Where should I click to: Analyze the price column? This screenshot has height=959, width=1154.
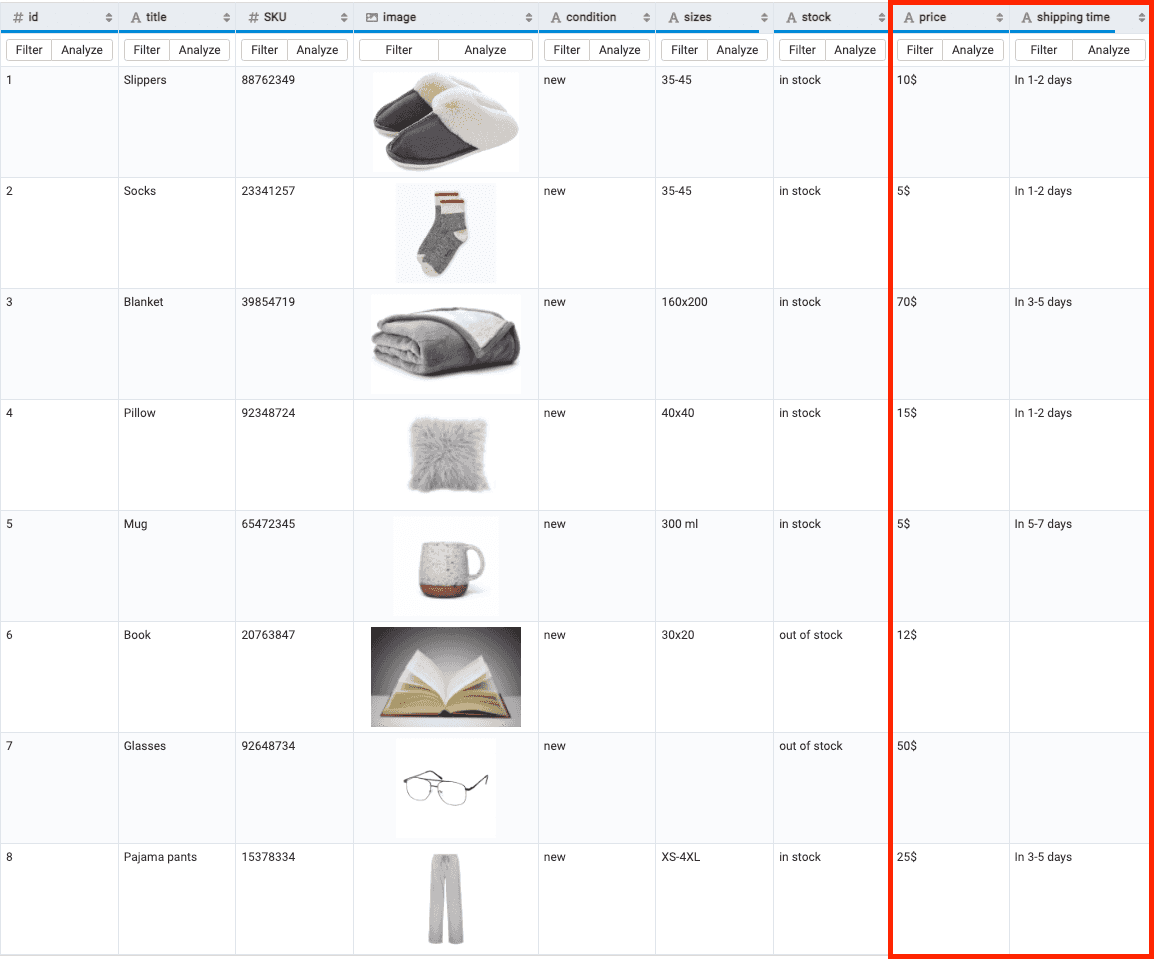click(972, 50)
